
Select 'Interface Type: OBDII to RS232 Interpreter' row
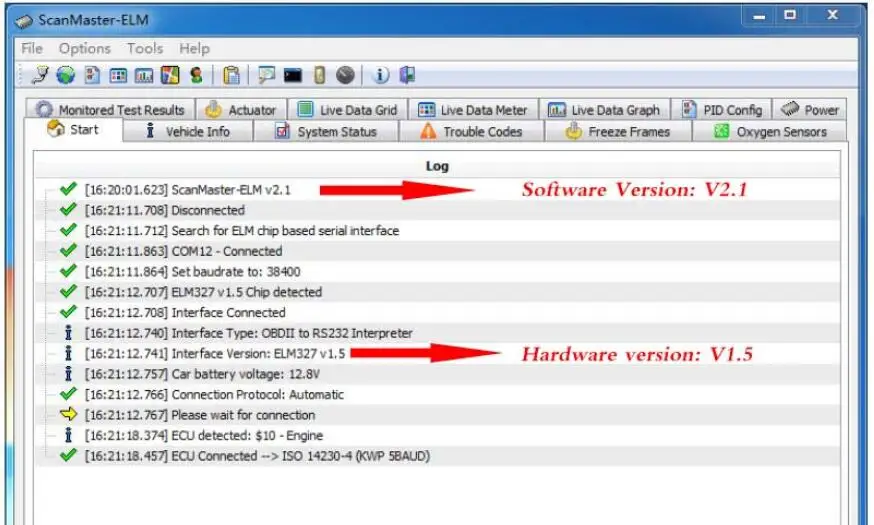coord(437,333)
